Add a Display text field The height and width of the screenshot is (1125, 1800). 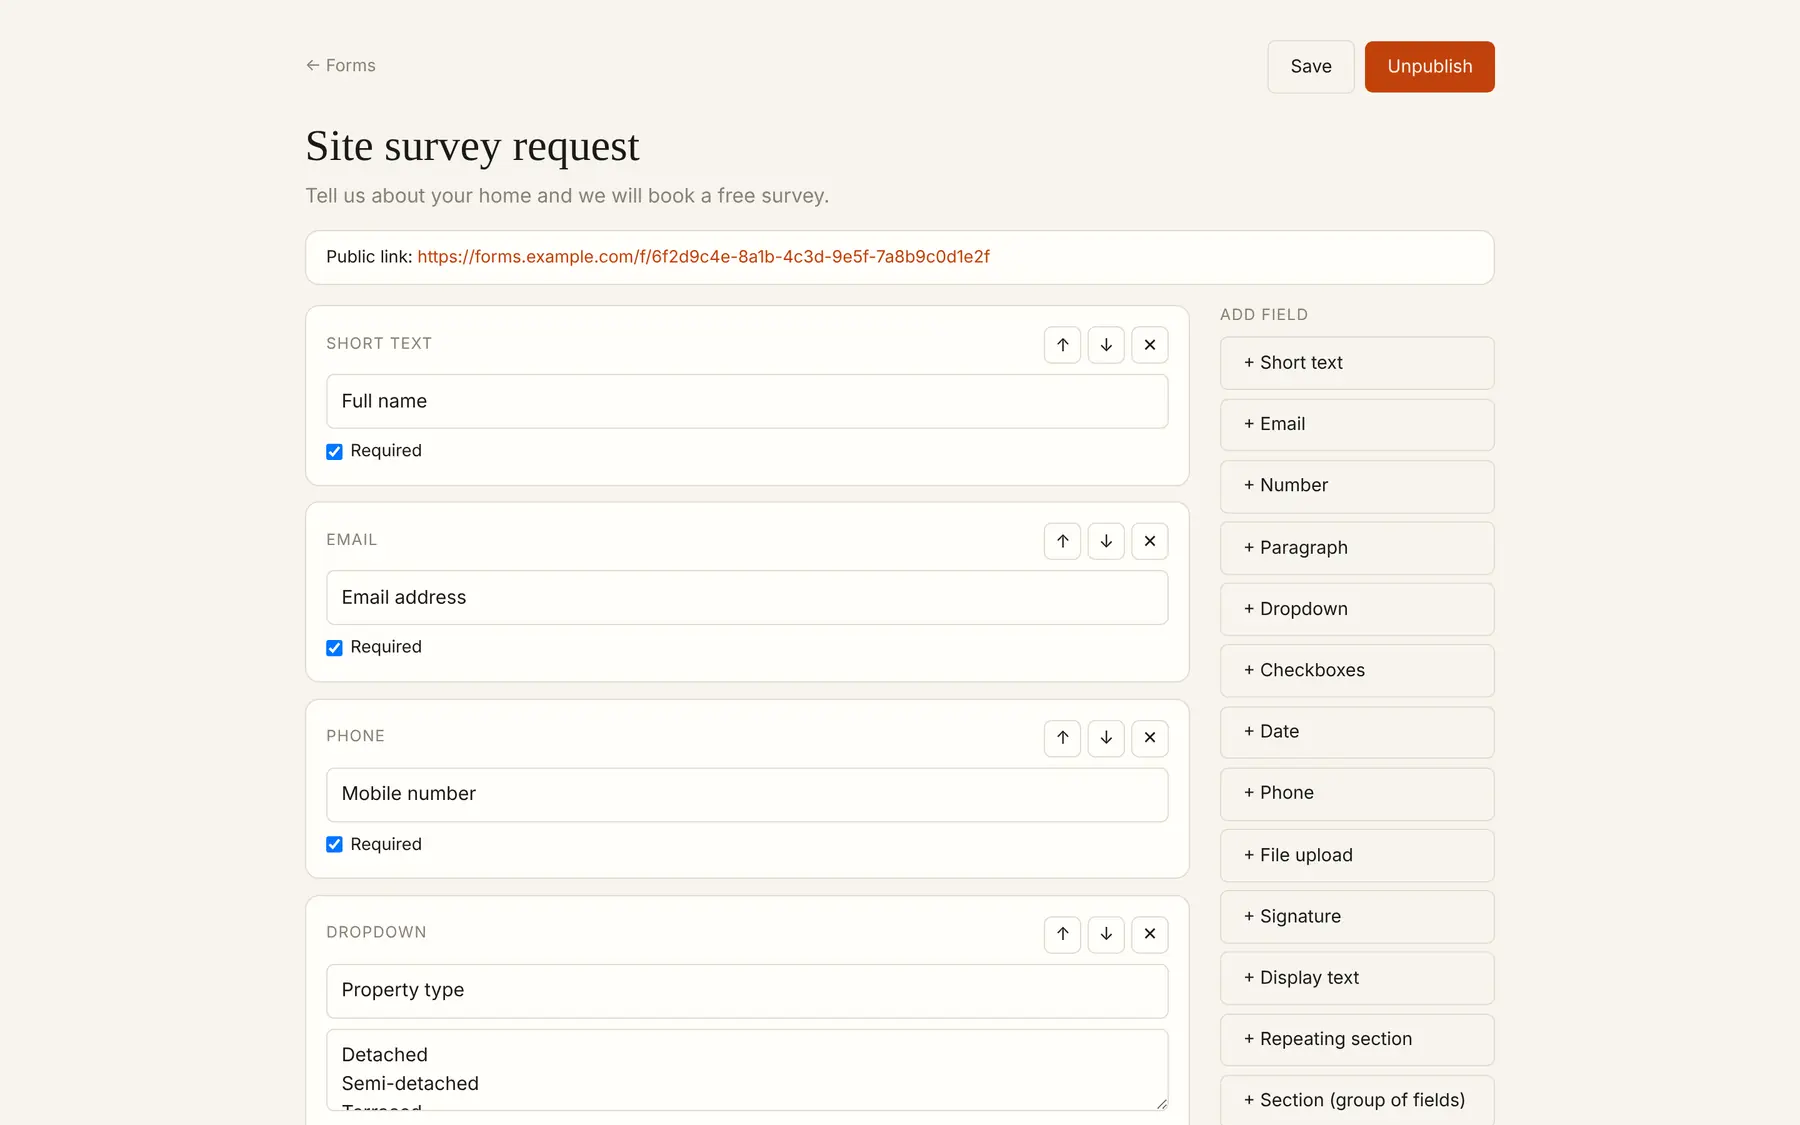click(1357, 978)
